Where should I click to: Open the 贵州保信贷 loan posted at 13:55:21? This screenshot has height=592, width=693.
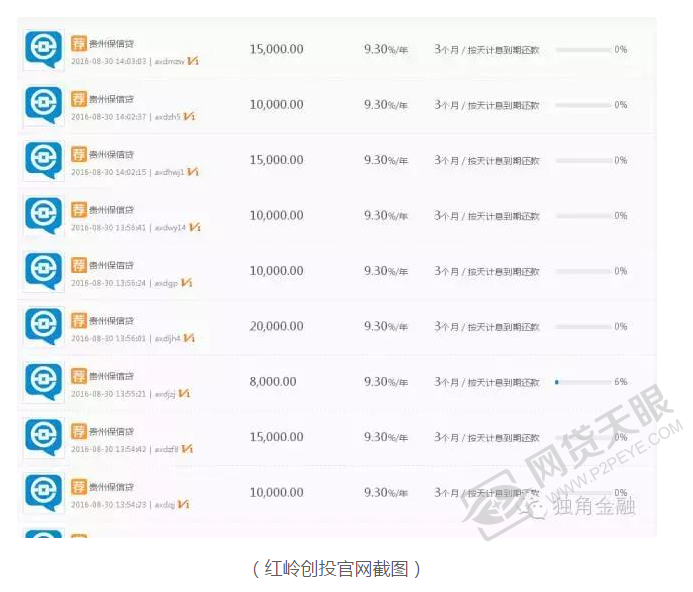(111, 376)
